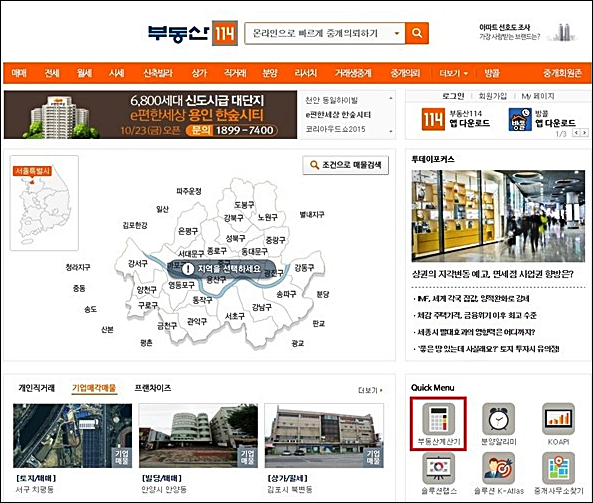
Task: Open the 신축빌라 menu
Action: [x=158, y=73]
